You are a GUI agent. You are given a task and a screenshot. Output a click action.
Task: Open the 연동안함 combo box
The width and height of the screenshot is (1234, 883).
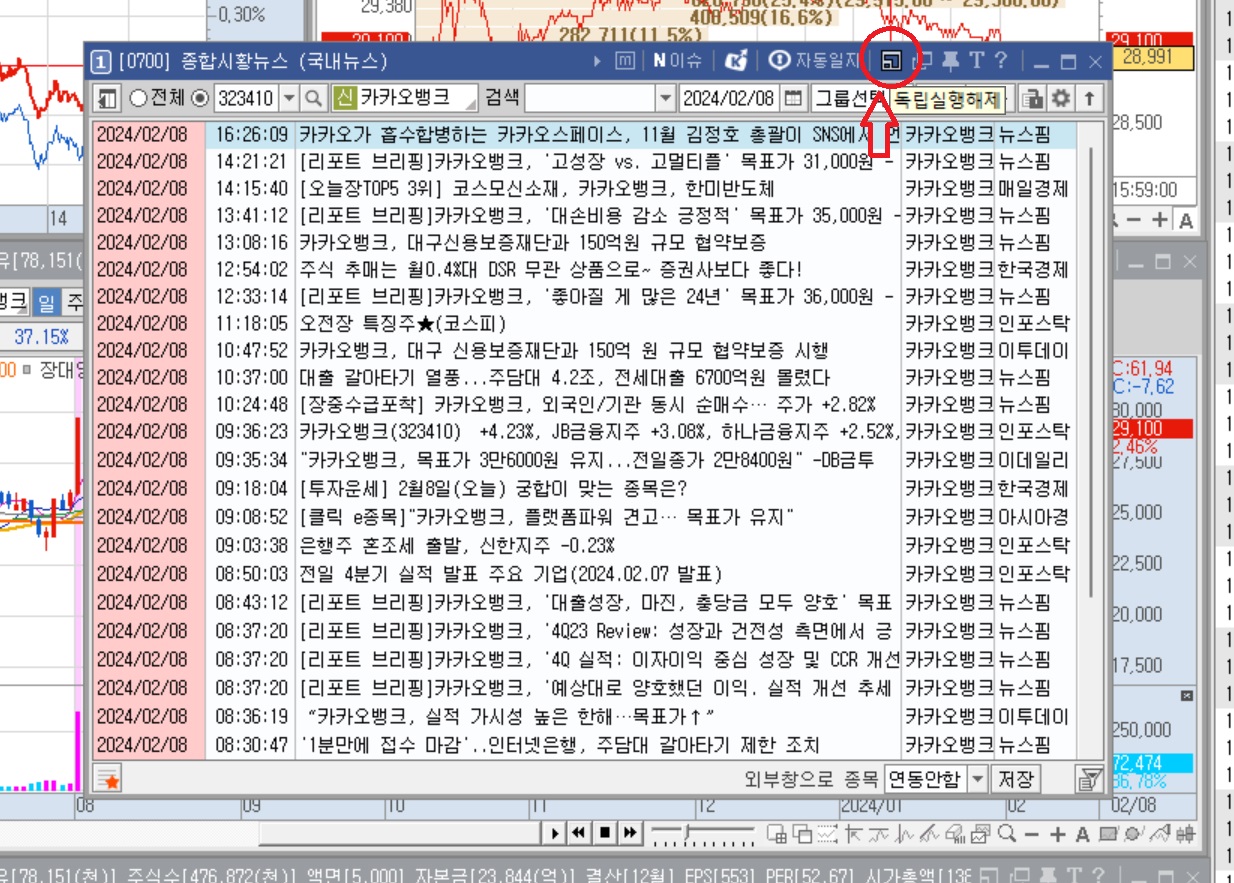[926, 778]
